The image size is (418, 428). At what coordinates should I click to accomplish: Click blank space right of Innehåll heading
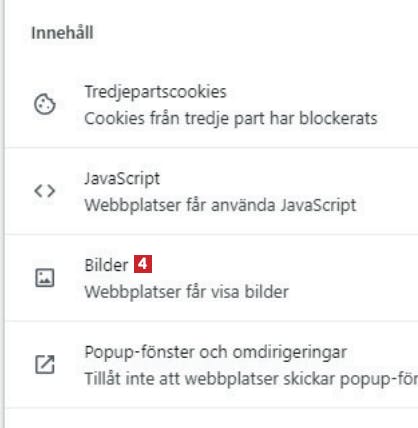click(253, 33)
